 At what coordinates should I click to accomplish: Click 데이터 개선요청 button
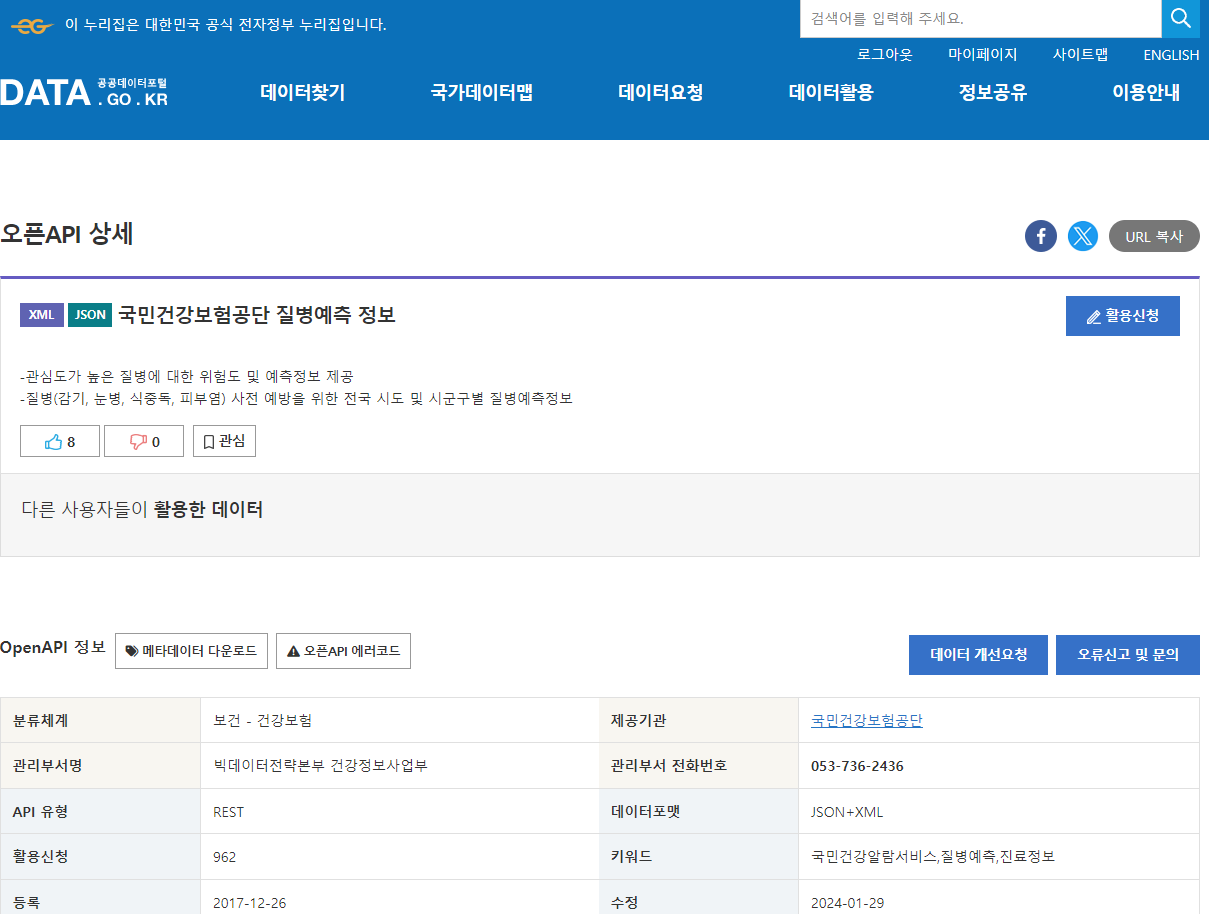pos(978,655)
